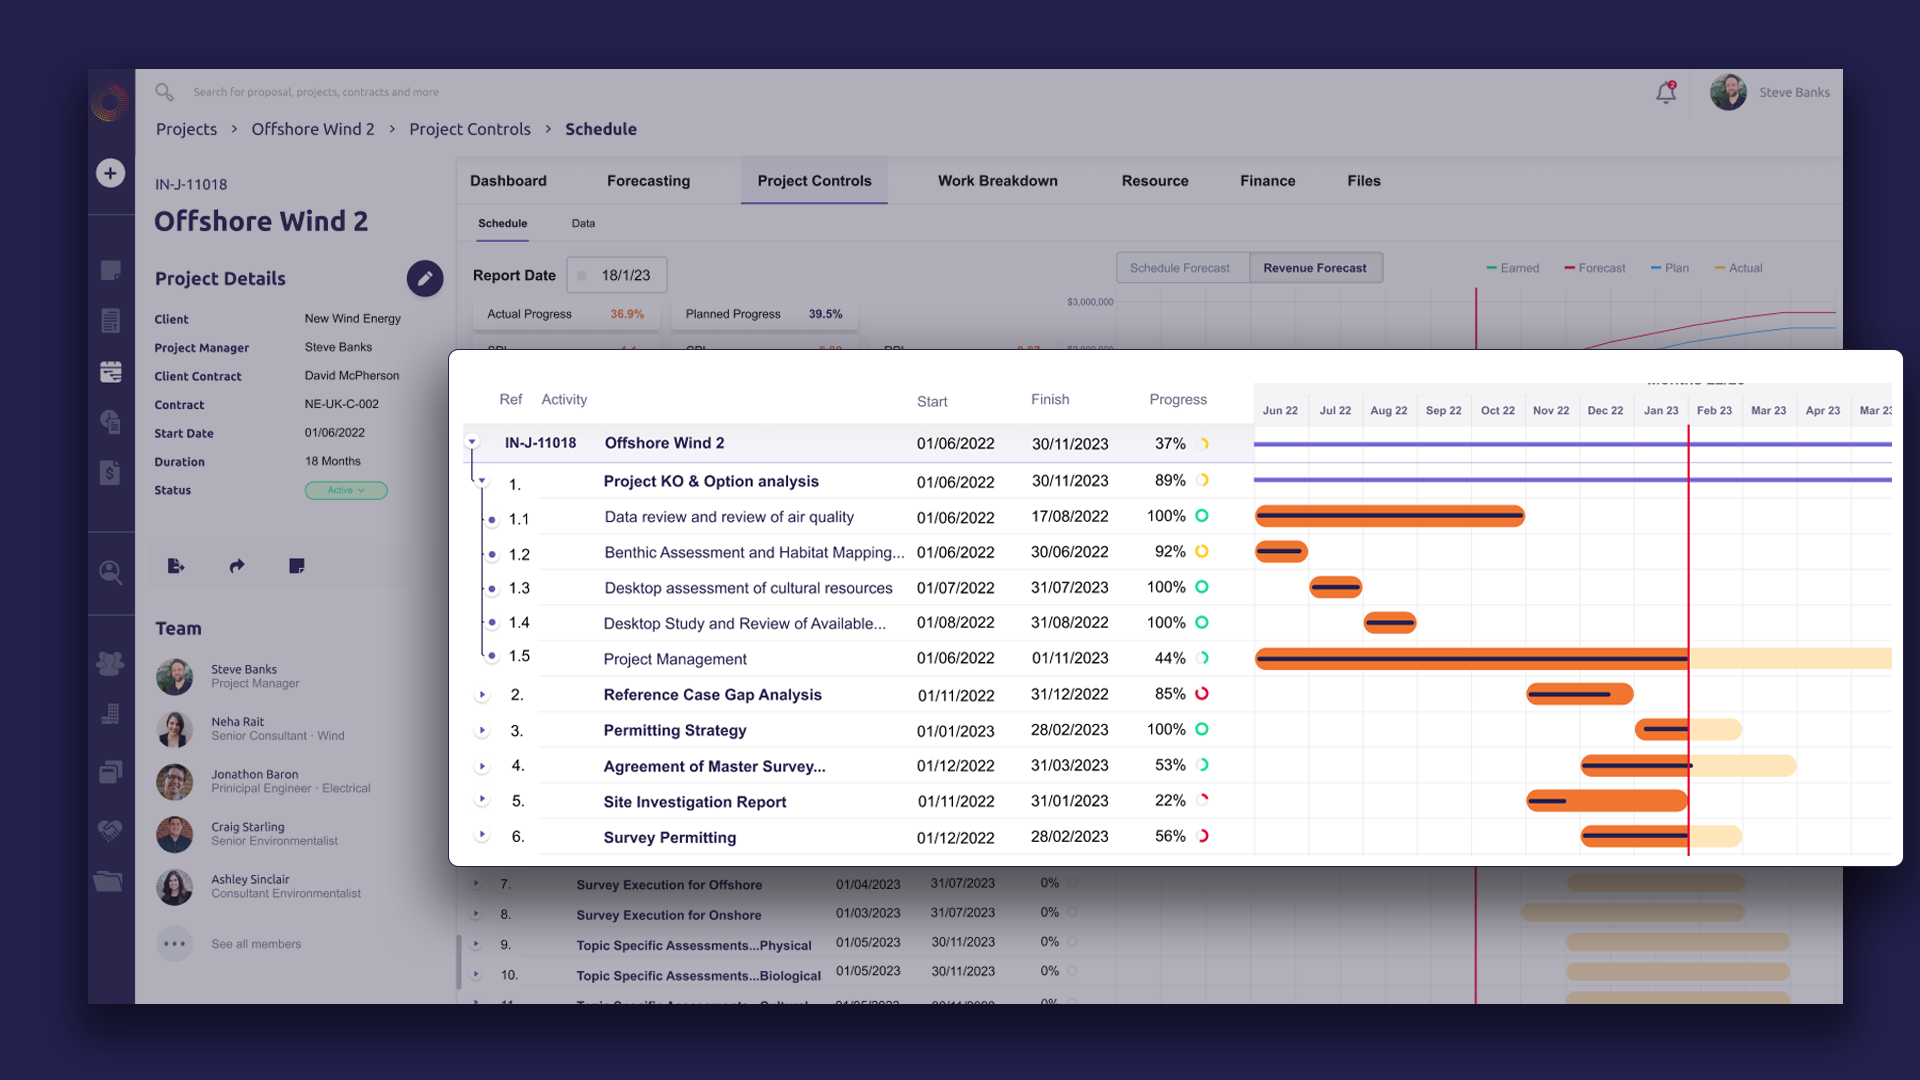Expand the Reference Case Gap Analysis row
The width and height of the screenshot is (1920, 1080).
coord(482,695)
